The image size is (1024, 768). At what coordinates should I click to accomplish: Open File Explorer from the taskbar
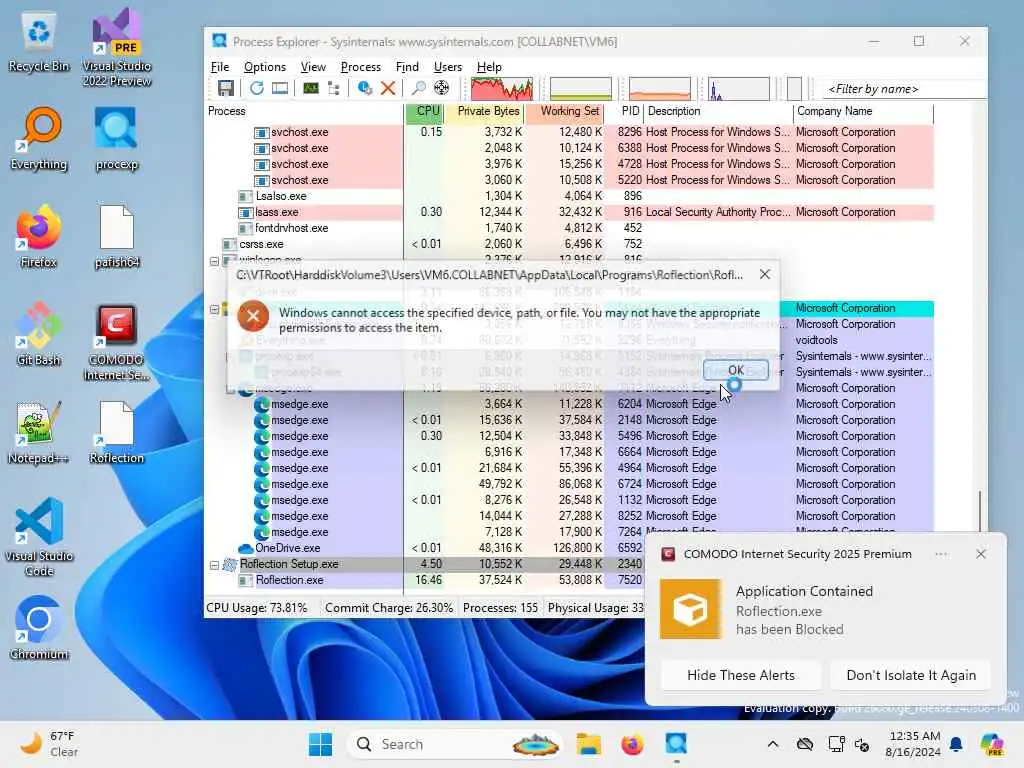[588, 744]
